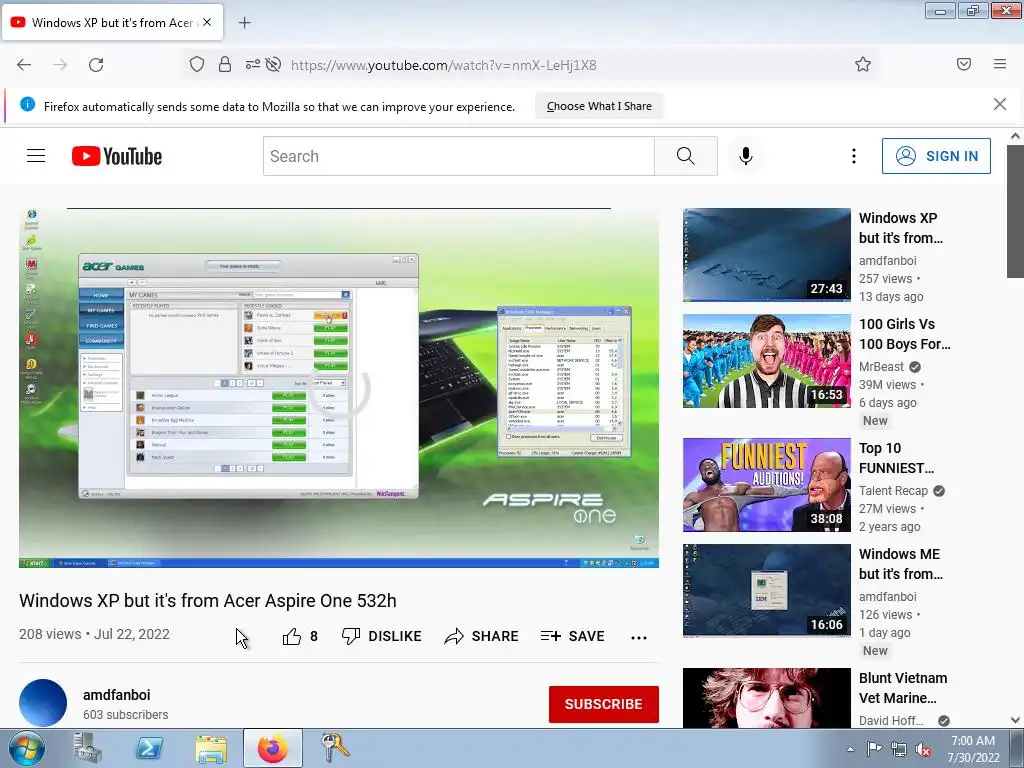
Task: Open the YouTube hamburger guide menu
Action: pyautogui.click(x=36, y=156)
